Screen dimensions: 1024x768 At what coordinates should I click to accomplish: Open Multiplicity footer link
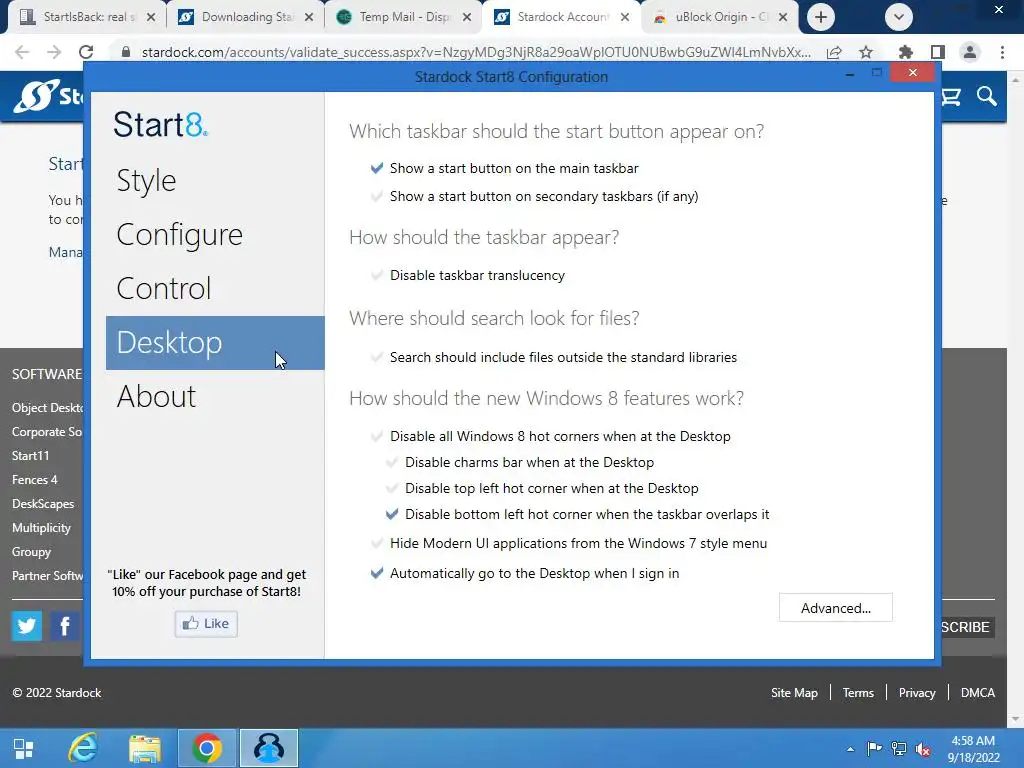point(41,528)
